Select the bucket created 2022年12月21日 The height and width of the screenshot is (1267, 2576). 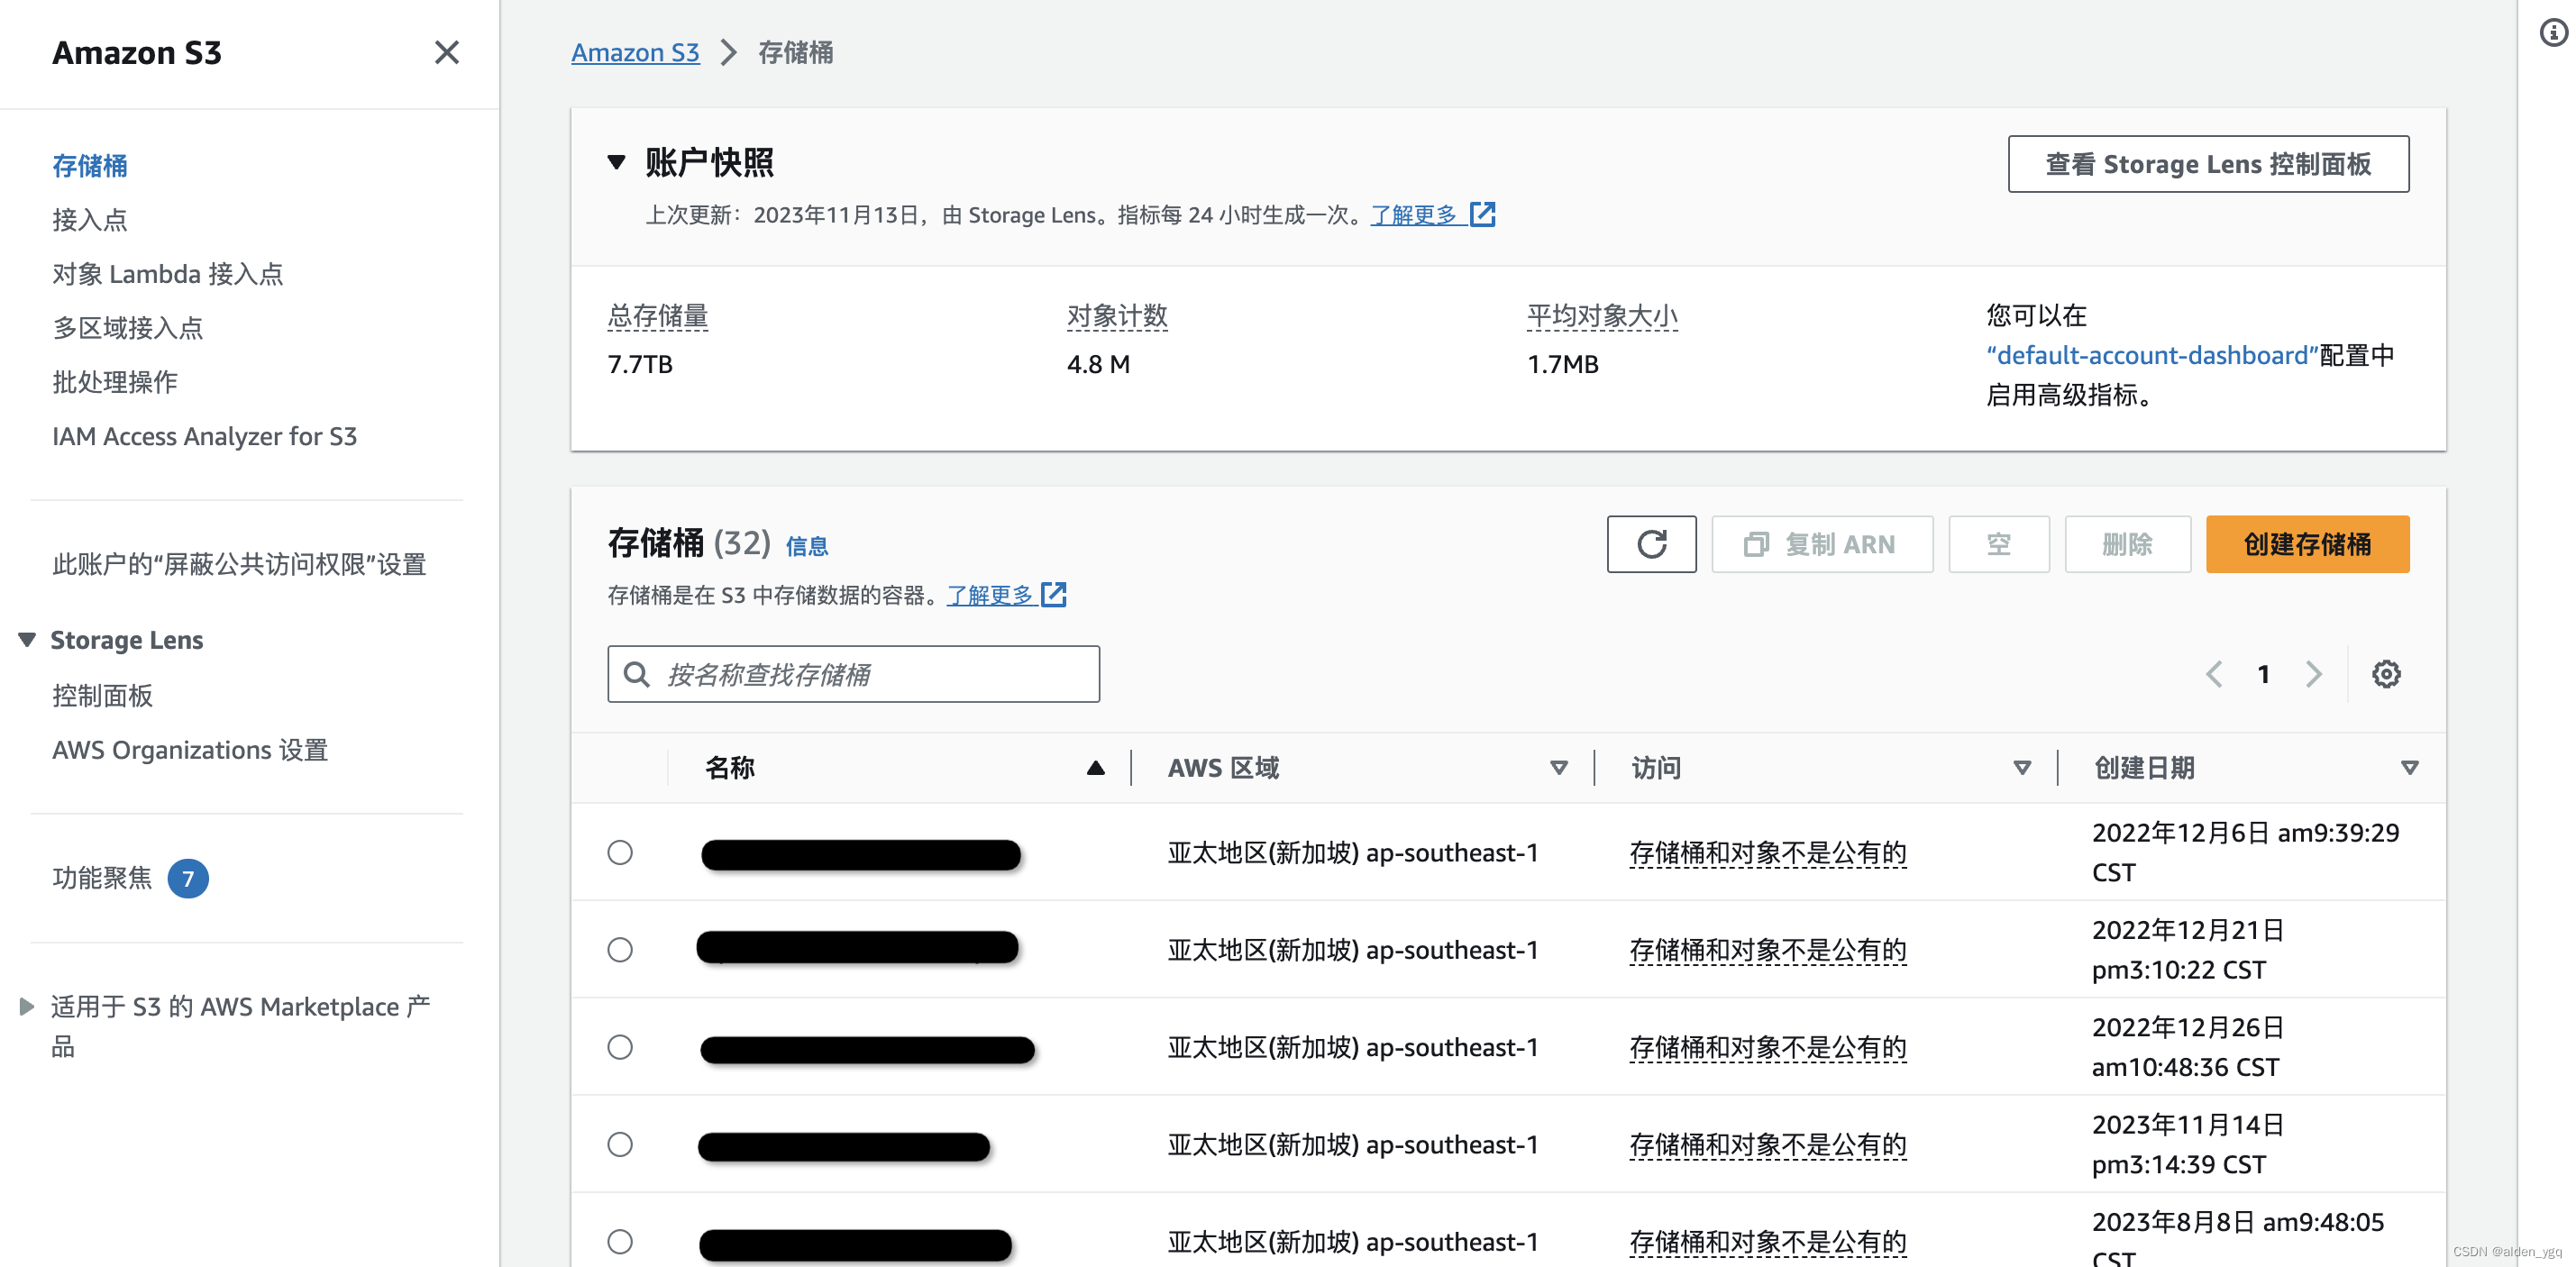(620, 949)
